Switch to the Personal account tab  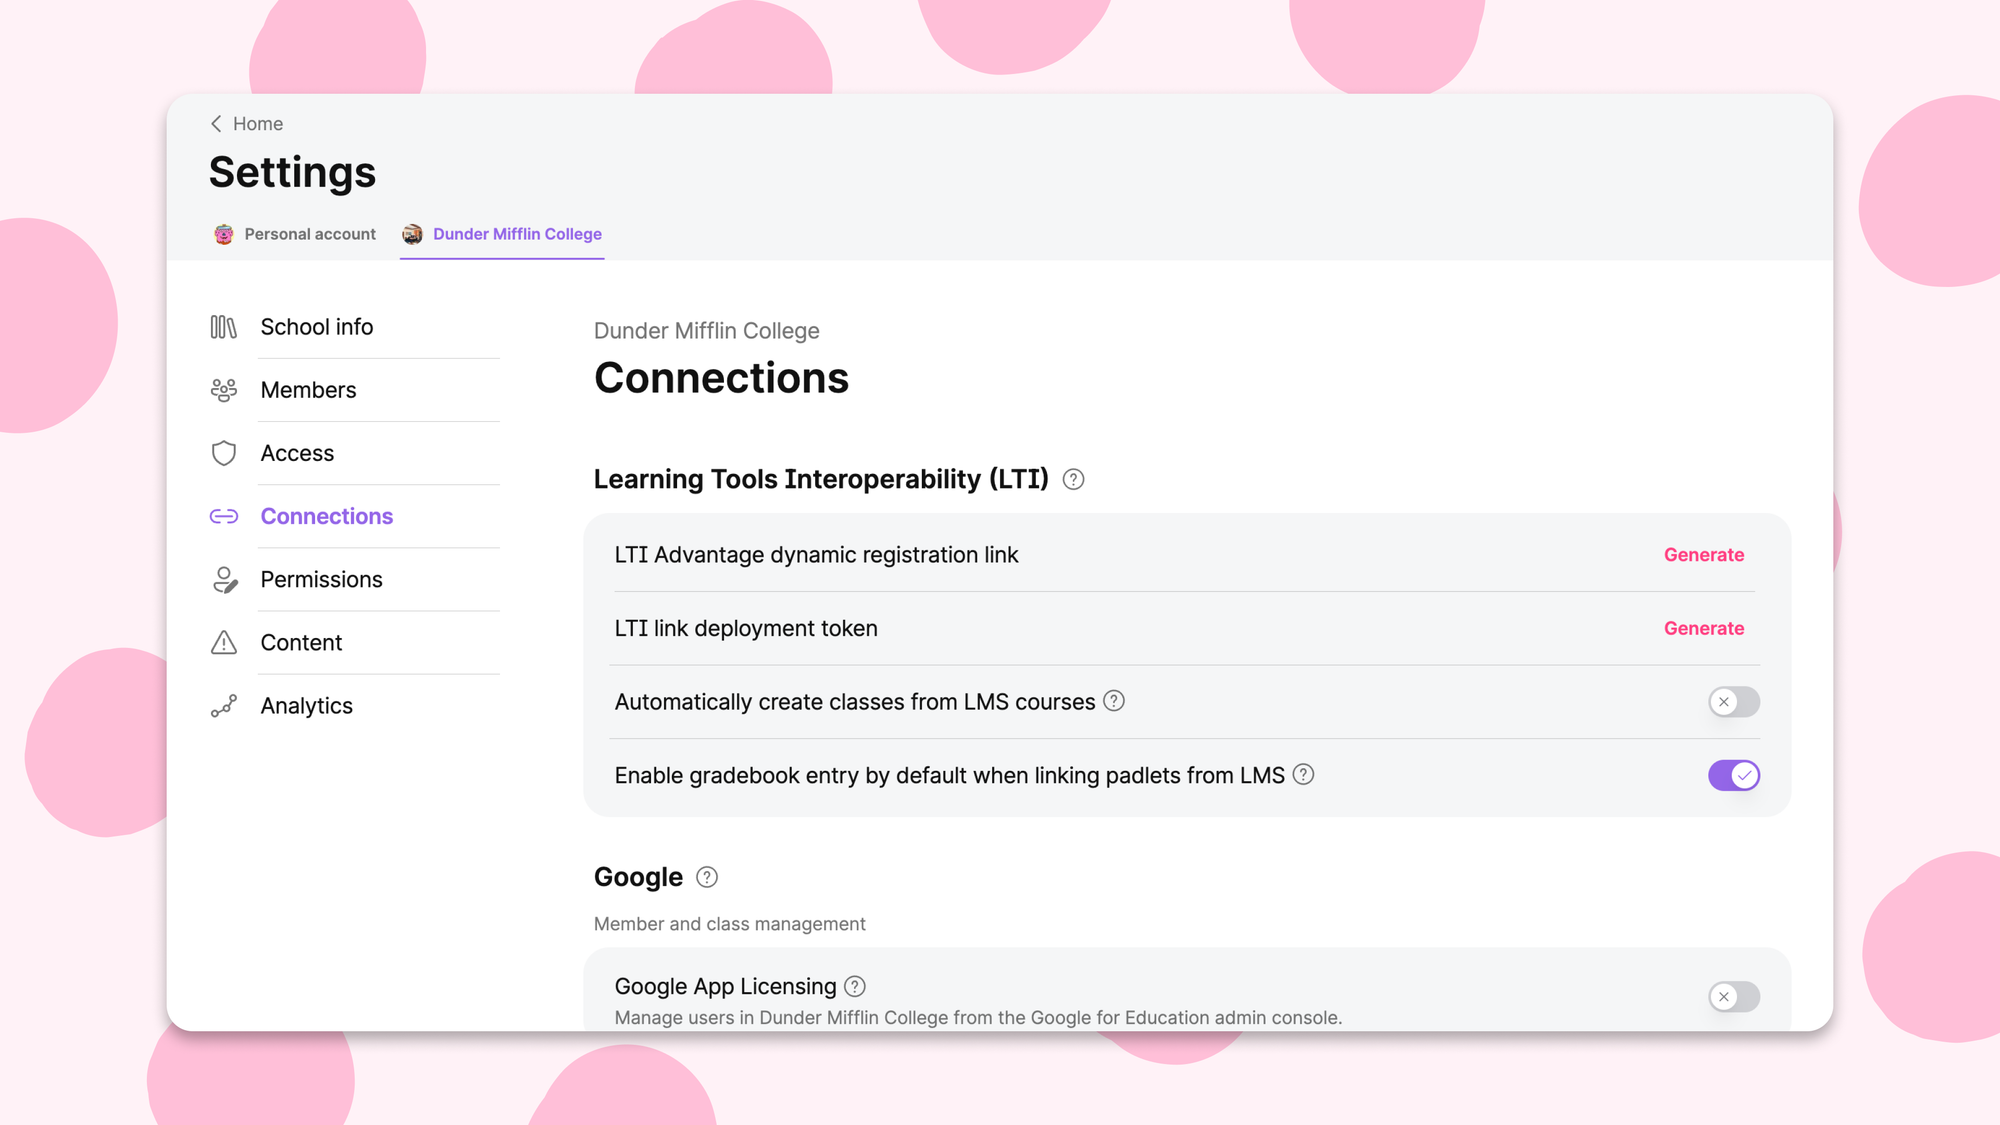point(294,234)
